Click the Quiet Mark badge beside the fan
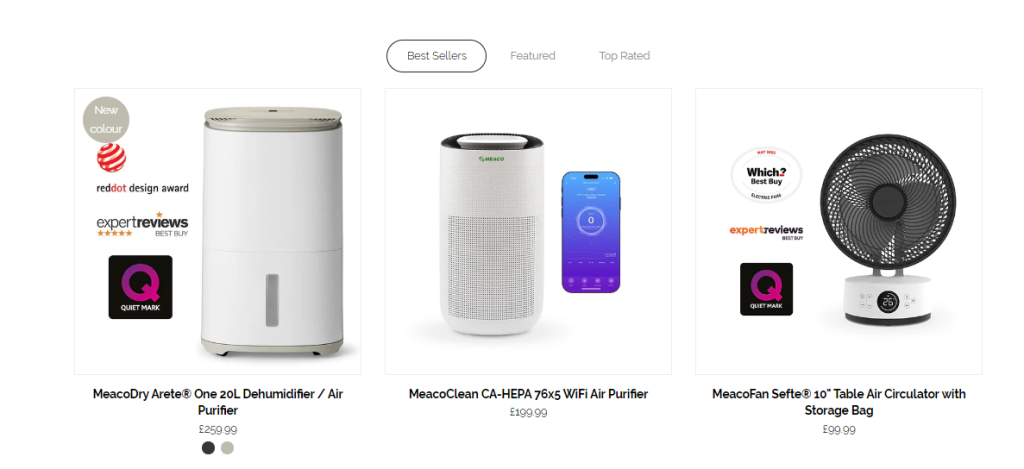This screenshot has width=1024, height=469. [x=766, y=289]
